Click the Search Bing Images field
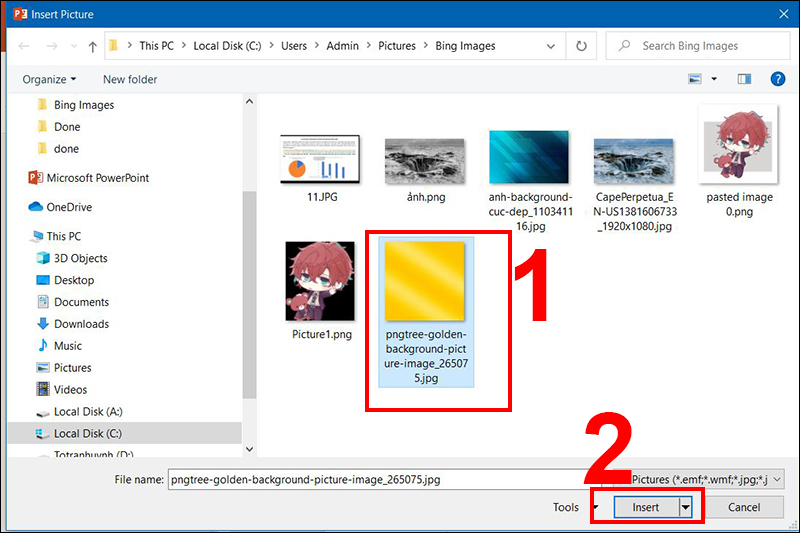The image size is (800, 533). point(700,46)
